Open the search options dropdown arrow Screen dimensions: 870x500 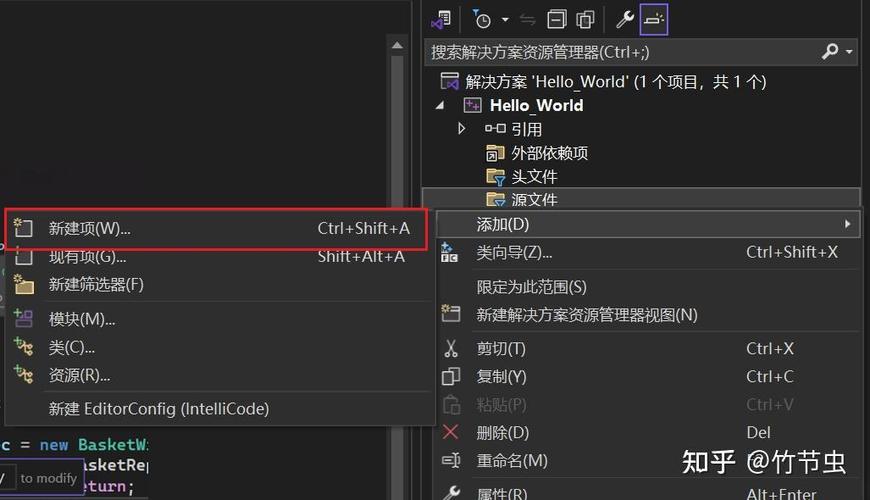[x=849, y=52]
